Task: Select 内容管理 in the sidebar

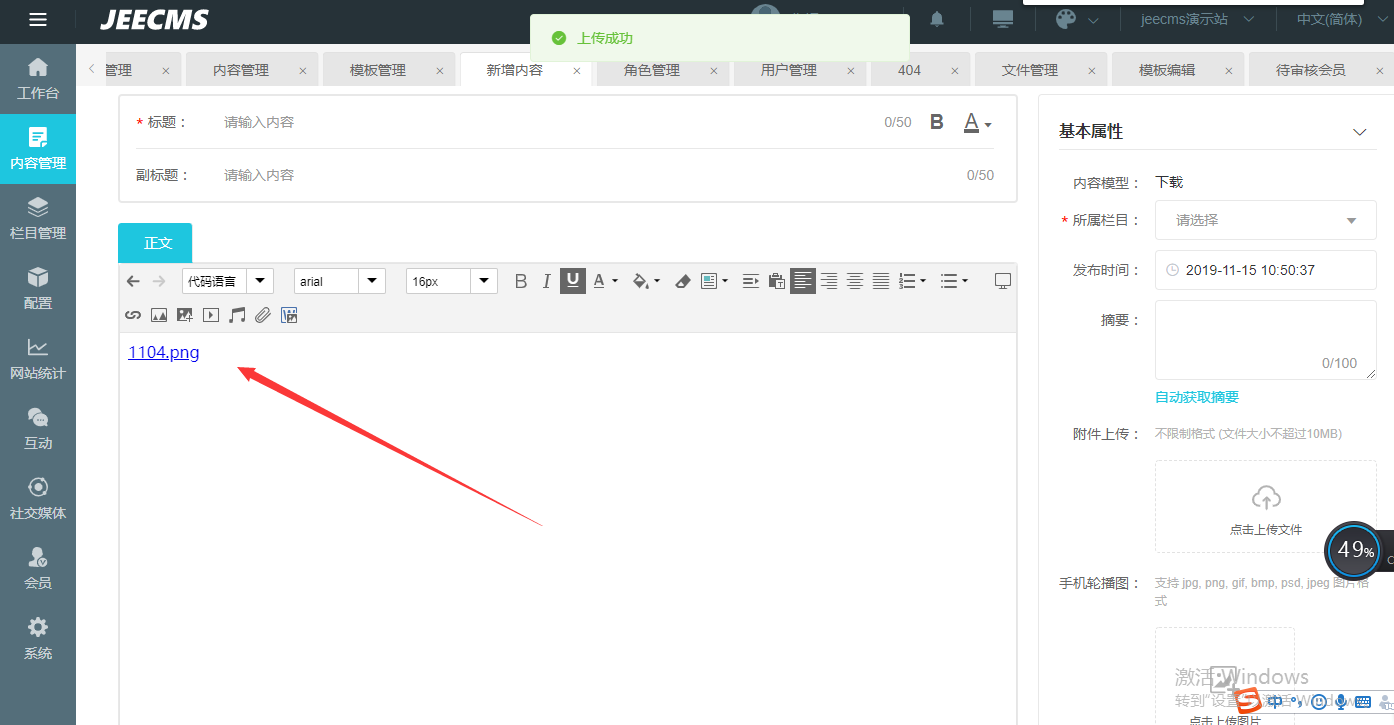Action: pos(38,149)
